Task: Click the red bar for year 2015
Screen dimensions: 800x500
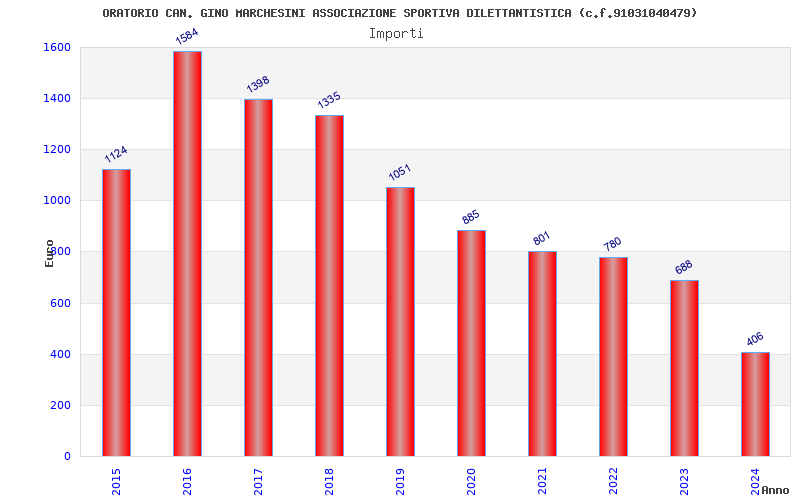Action: tap(116, 313)
